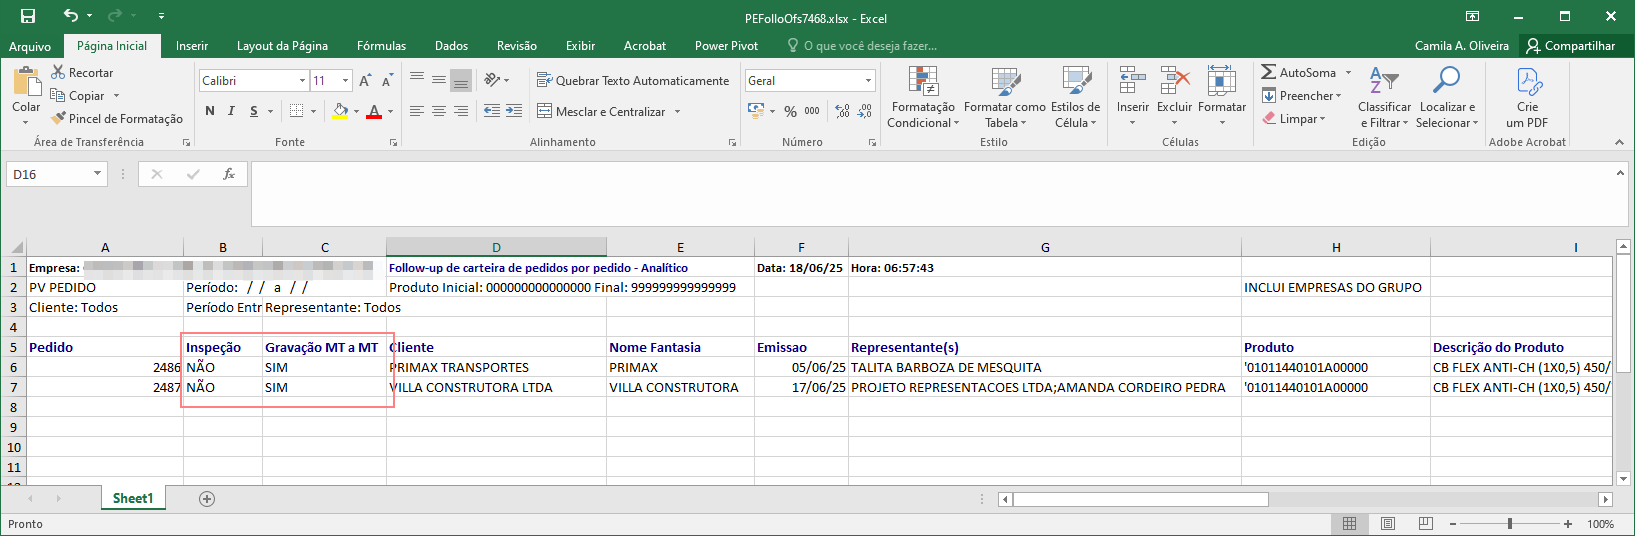Open the Geral number format dropdown
Viewport: 1635px width, 536px height.
(x=868, y=81)
